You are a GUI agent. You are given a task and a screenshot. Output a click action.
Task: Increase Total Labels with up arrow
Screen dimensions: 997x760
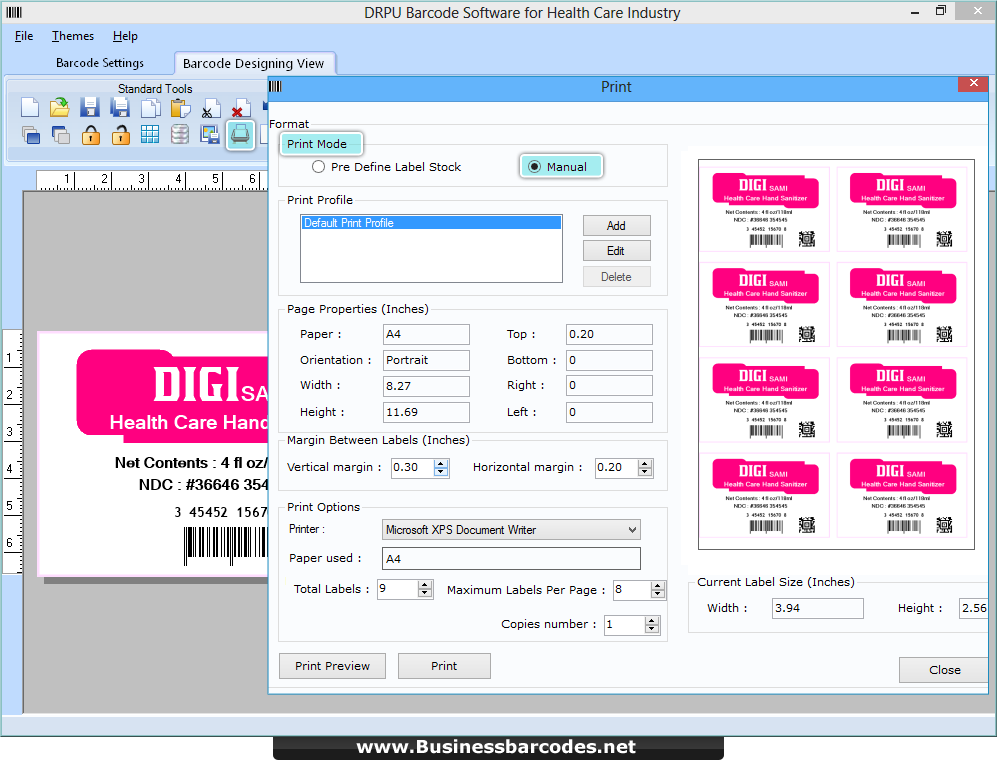click(425, 585)
